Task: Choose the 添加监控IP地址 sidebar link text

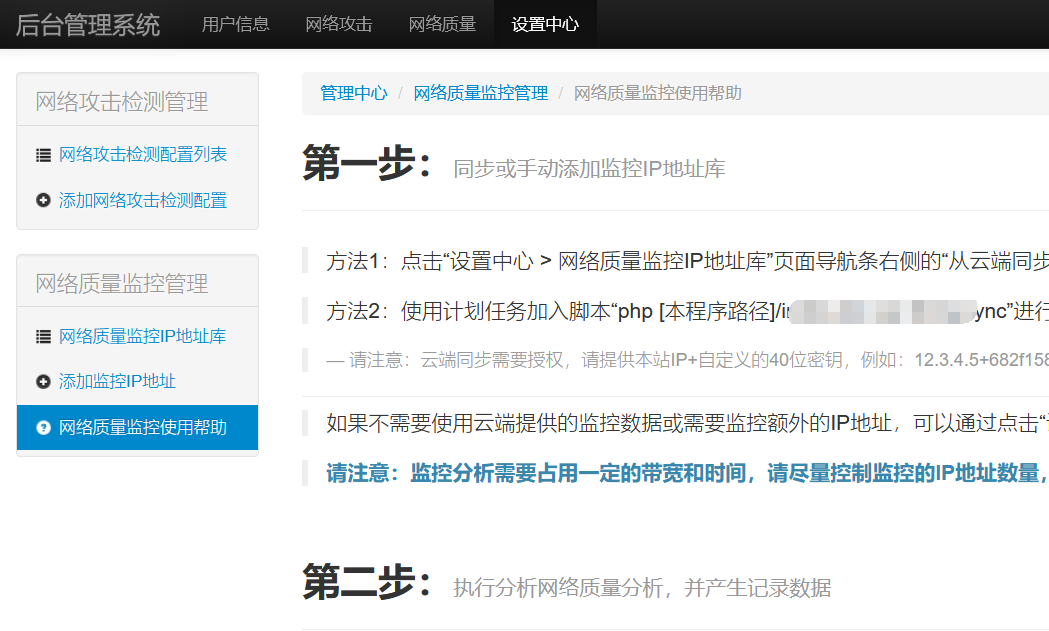Action: click(x=118, y=382)
